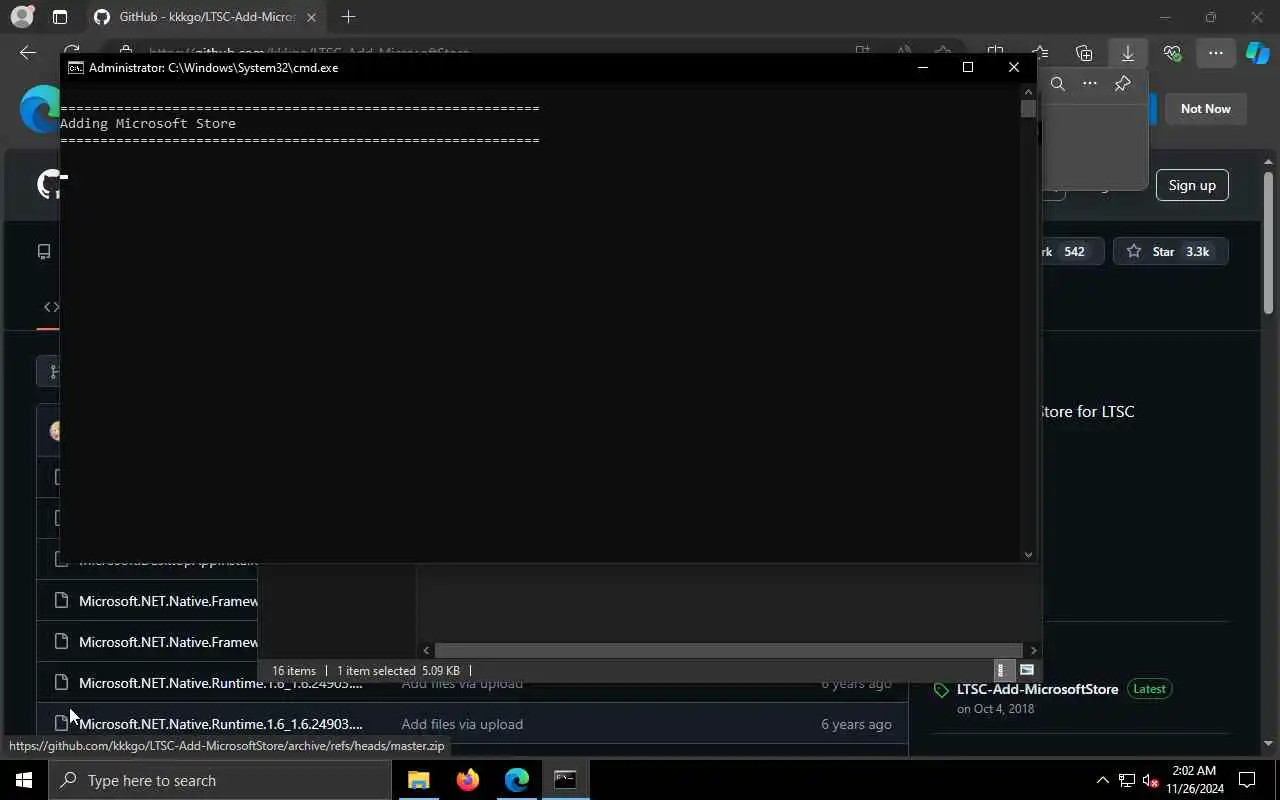Open the Edge Downloads toolbar icon

(1128, 53)
